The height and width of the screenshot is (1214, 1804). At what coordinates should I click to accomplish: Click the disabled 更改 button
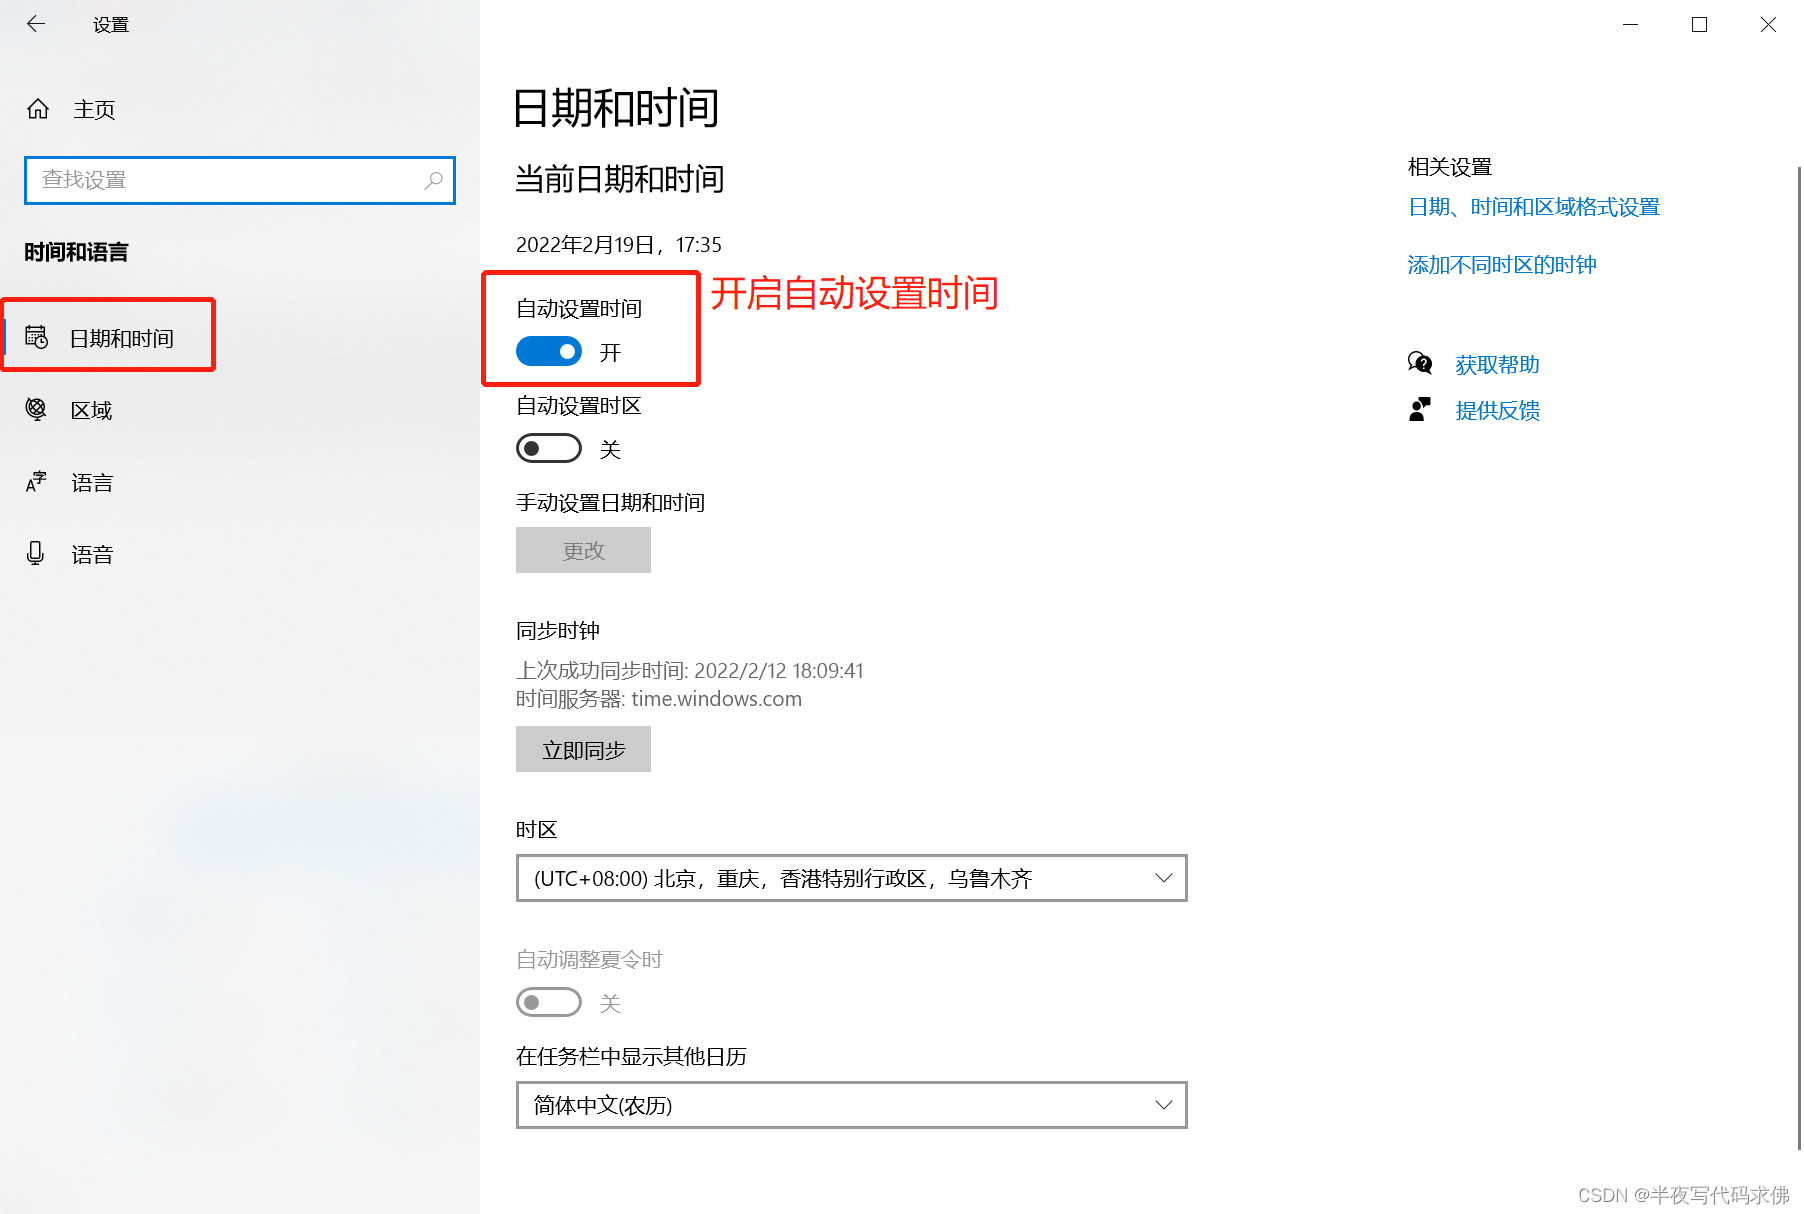point(583,550)
